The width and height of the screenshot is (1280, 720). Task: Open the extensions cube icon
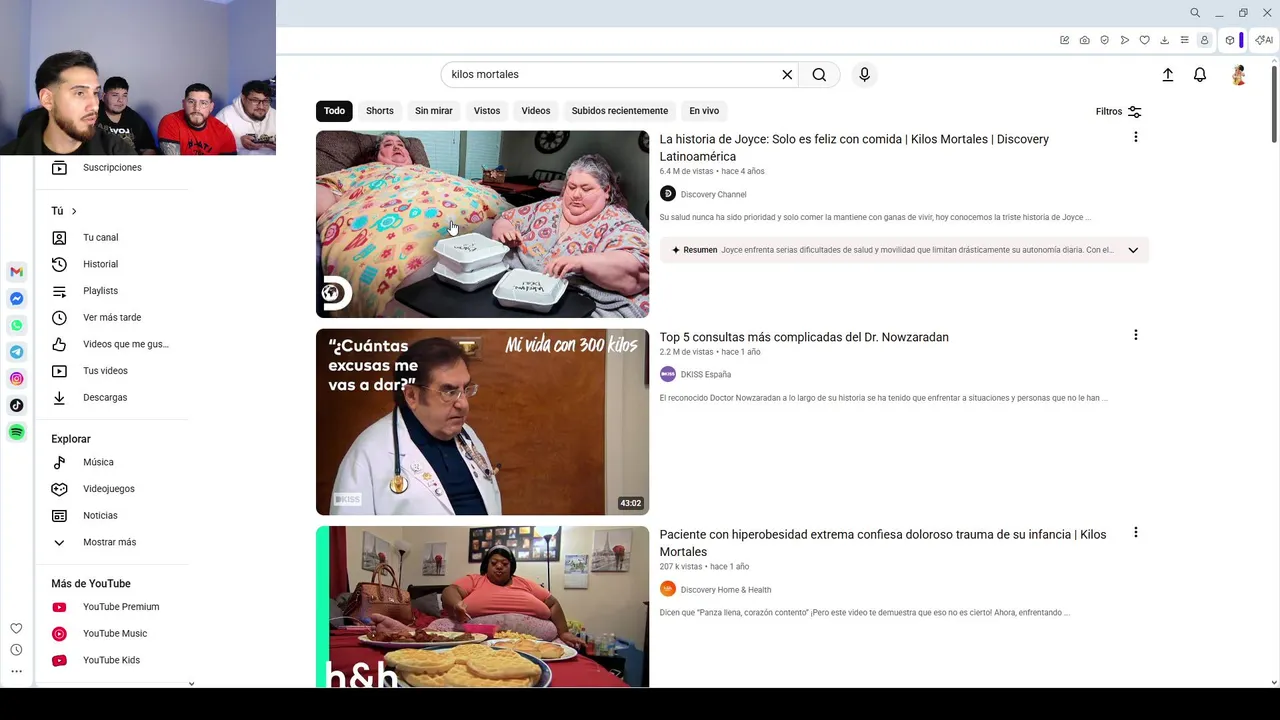1230,40
